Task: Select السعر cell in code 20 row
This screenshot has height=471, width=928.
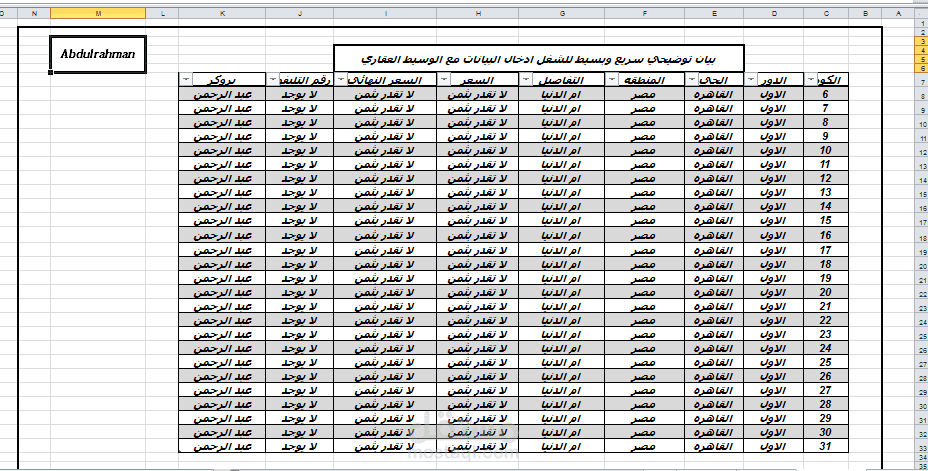Action: pos(478,292)
